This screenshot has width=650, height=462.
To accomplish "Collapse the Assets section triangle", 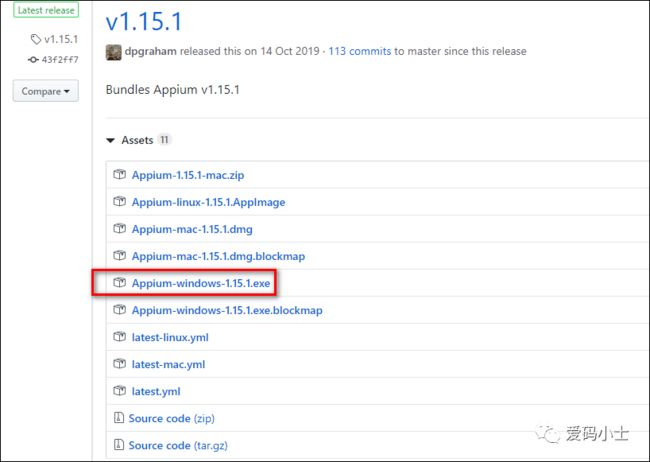I will click(x=110, y=141).
